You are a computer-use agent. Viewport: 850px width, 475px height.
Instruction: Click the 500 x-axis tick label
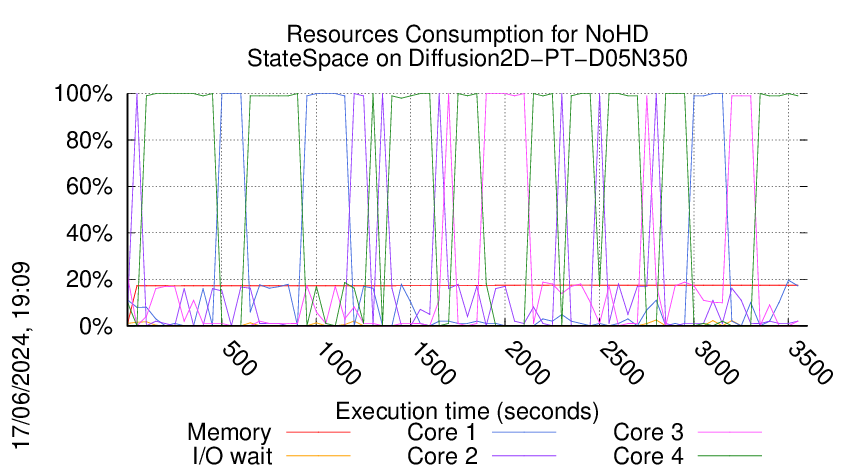point(239,359)
